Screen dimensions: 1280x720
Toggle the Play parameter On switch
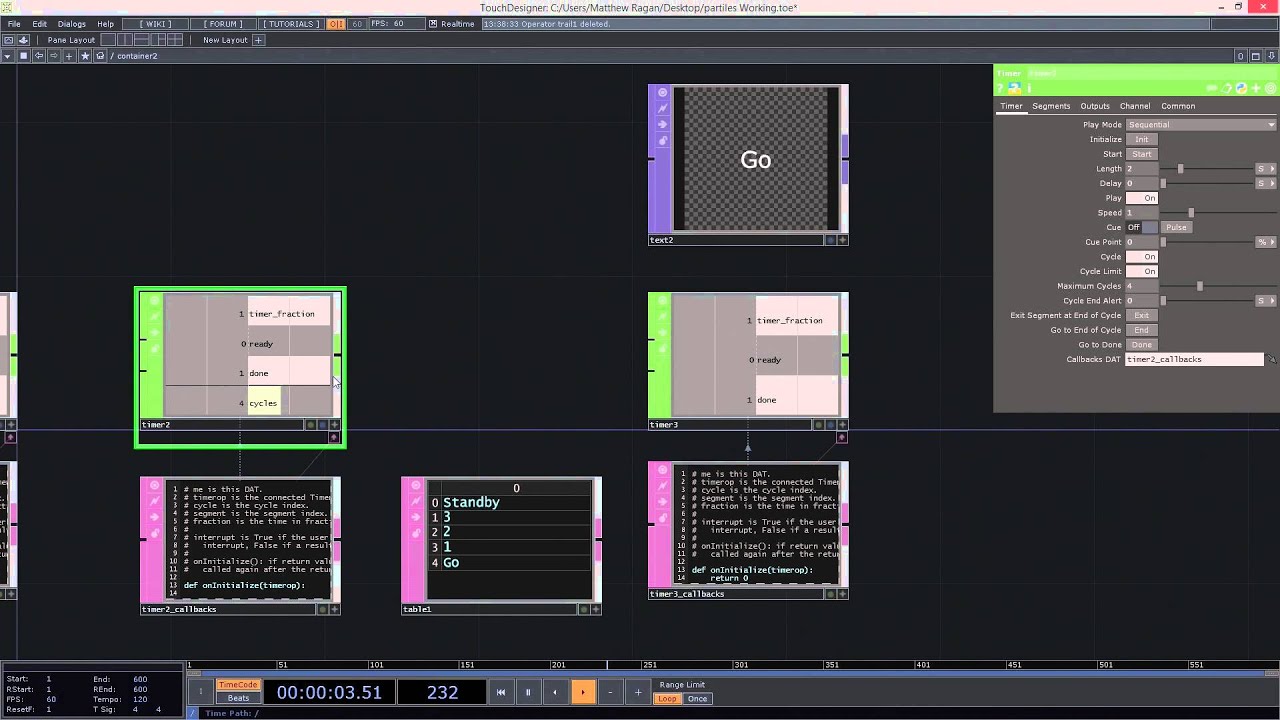[1142, 198]
